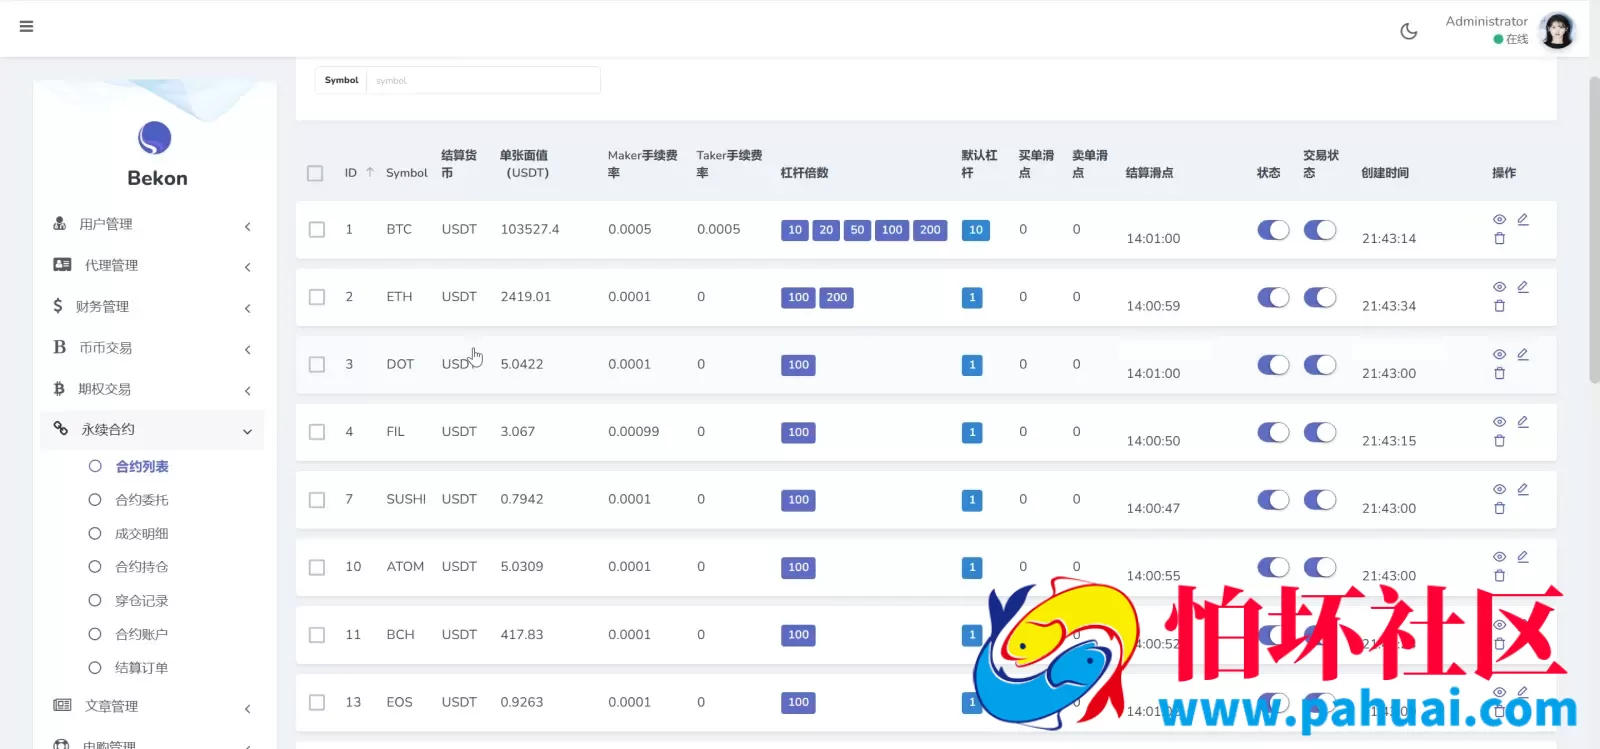Click the ETH face value 2419.01
Image resolution: width=1600 pixels, height=749 pixels.
pyautogui.click(x=526, y=297)
